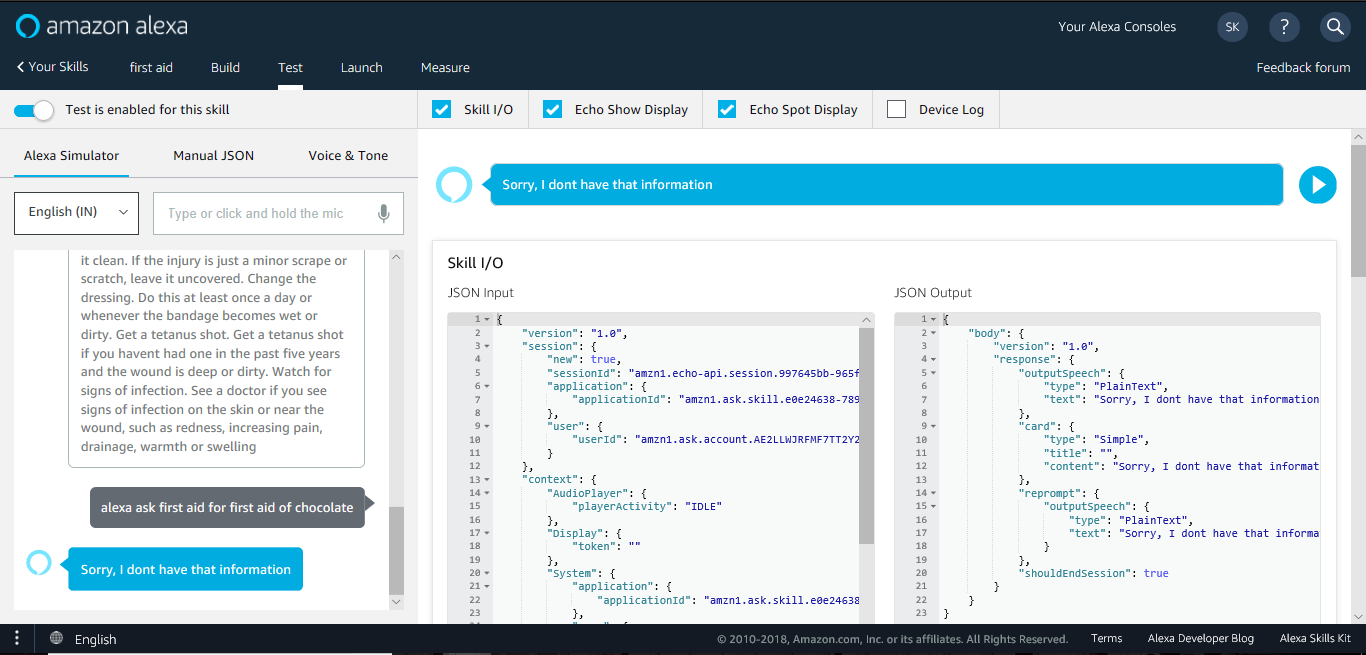The height and width of the screenshot is (655, 1366).
Task: Click the microphone icon in input box
Action: click(x=383, y=213)
